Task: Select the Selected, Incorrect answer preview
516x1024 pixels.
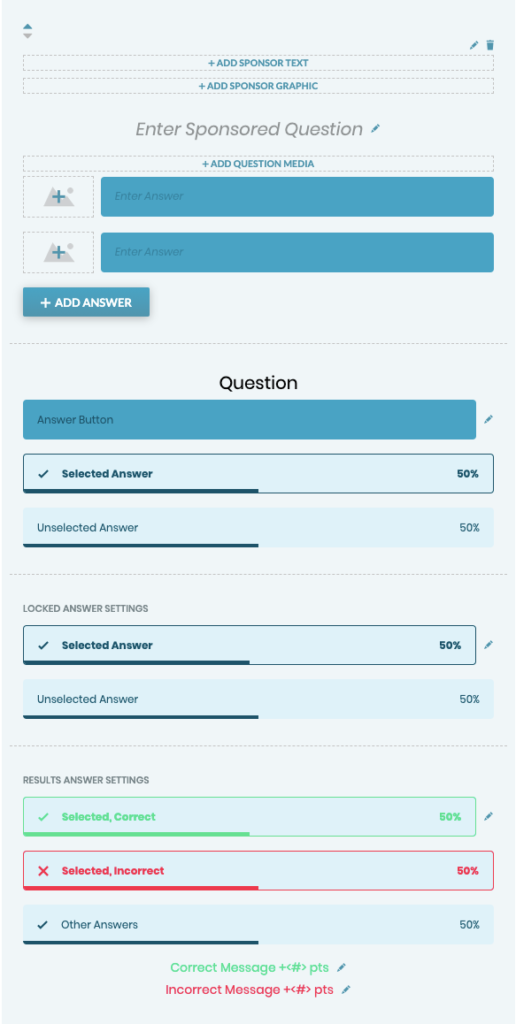Action: click(258, 871)
